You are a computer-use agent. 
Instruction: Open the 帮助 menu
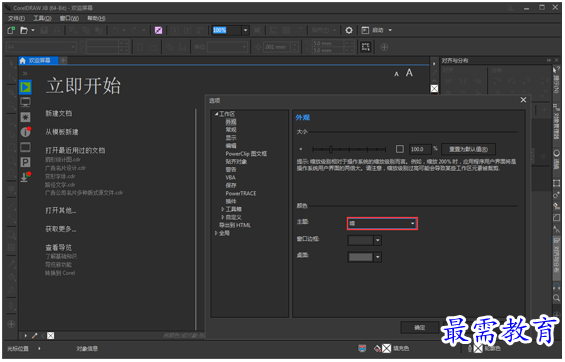coord(96,18)
